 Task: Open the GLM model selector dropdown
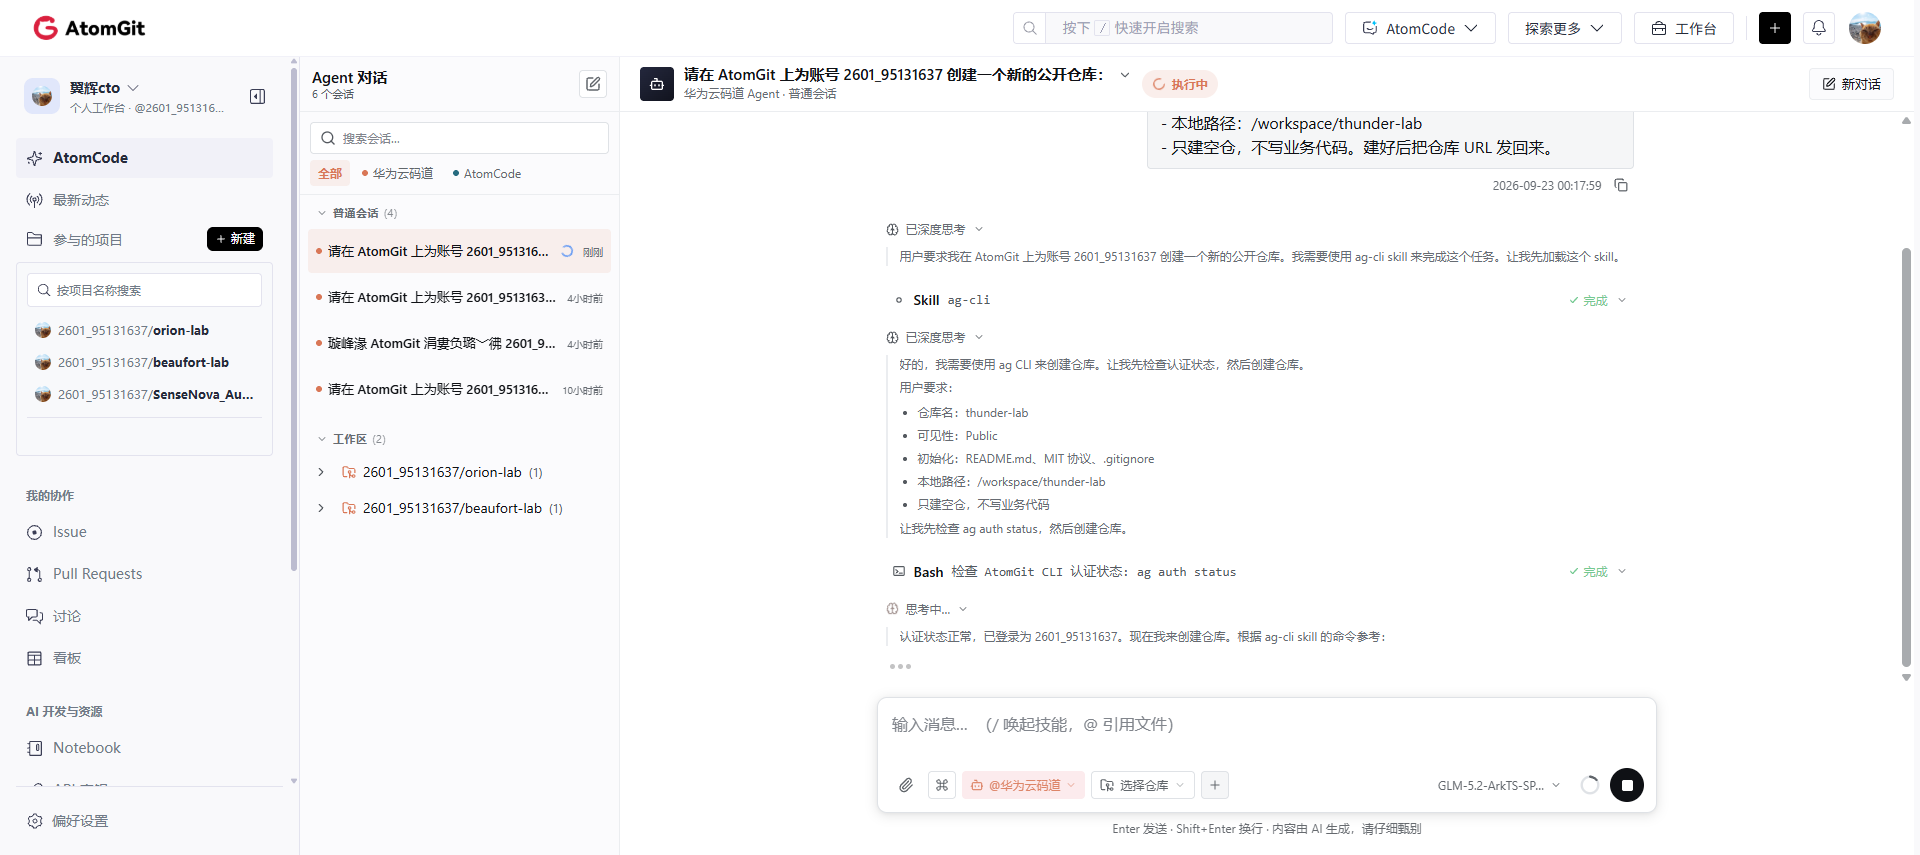pyautogui.click(x=1498, y=785)
